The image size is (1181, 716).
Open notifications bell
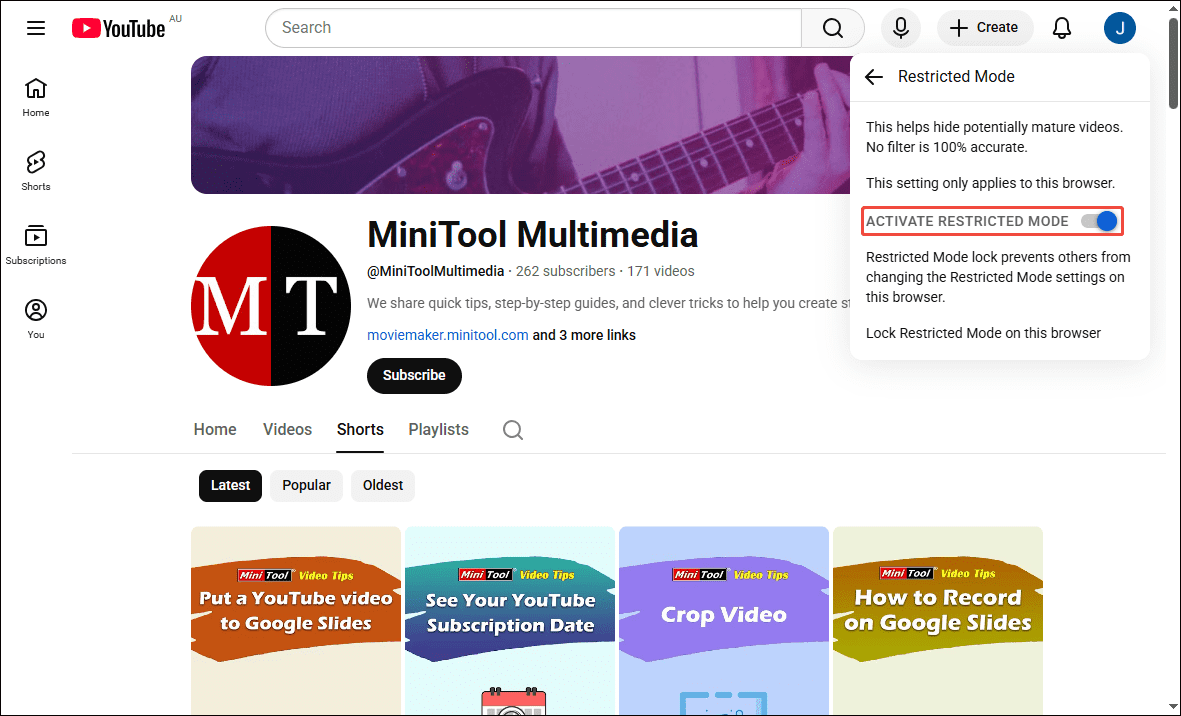tap(1061, 28)
